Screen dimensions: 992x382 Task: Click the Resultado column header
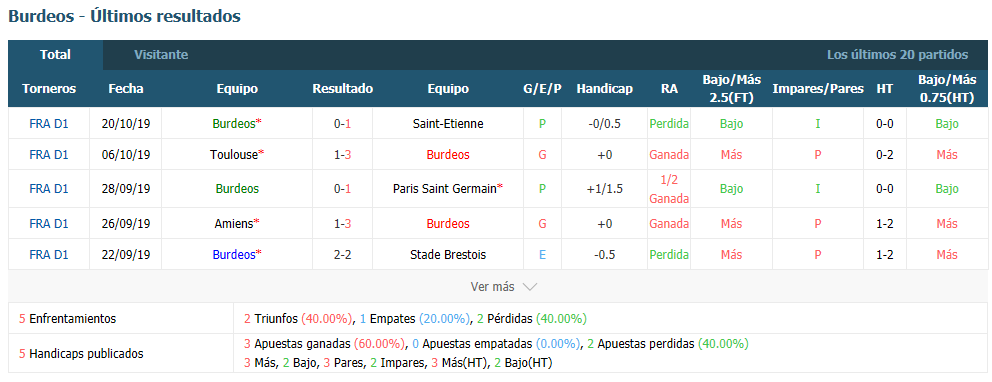coord(342,89)
